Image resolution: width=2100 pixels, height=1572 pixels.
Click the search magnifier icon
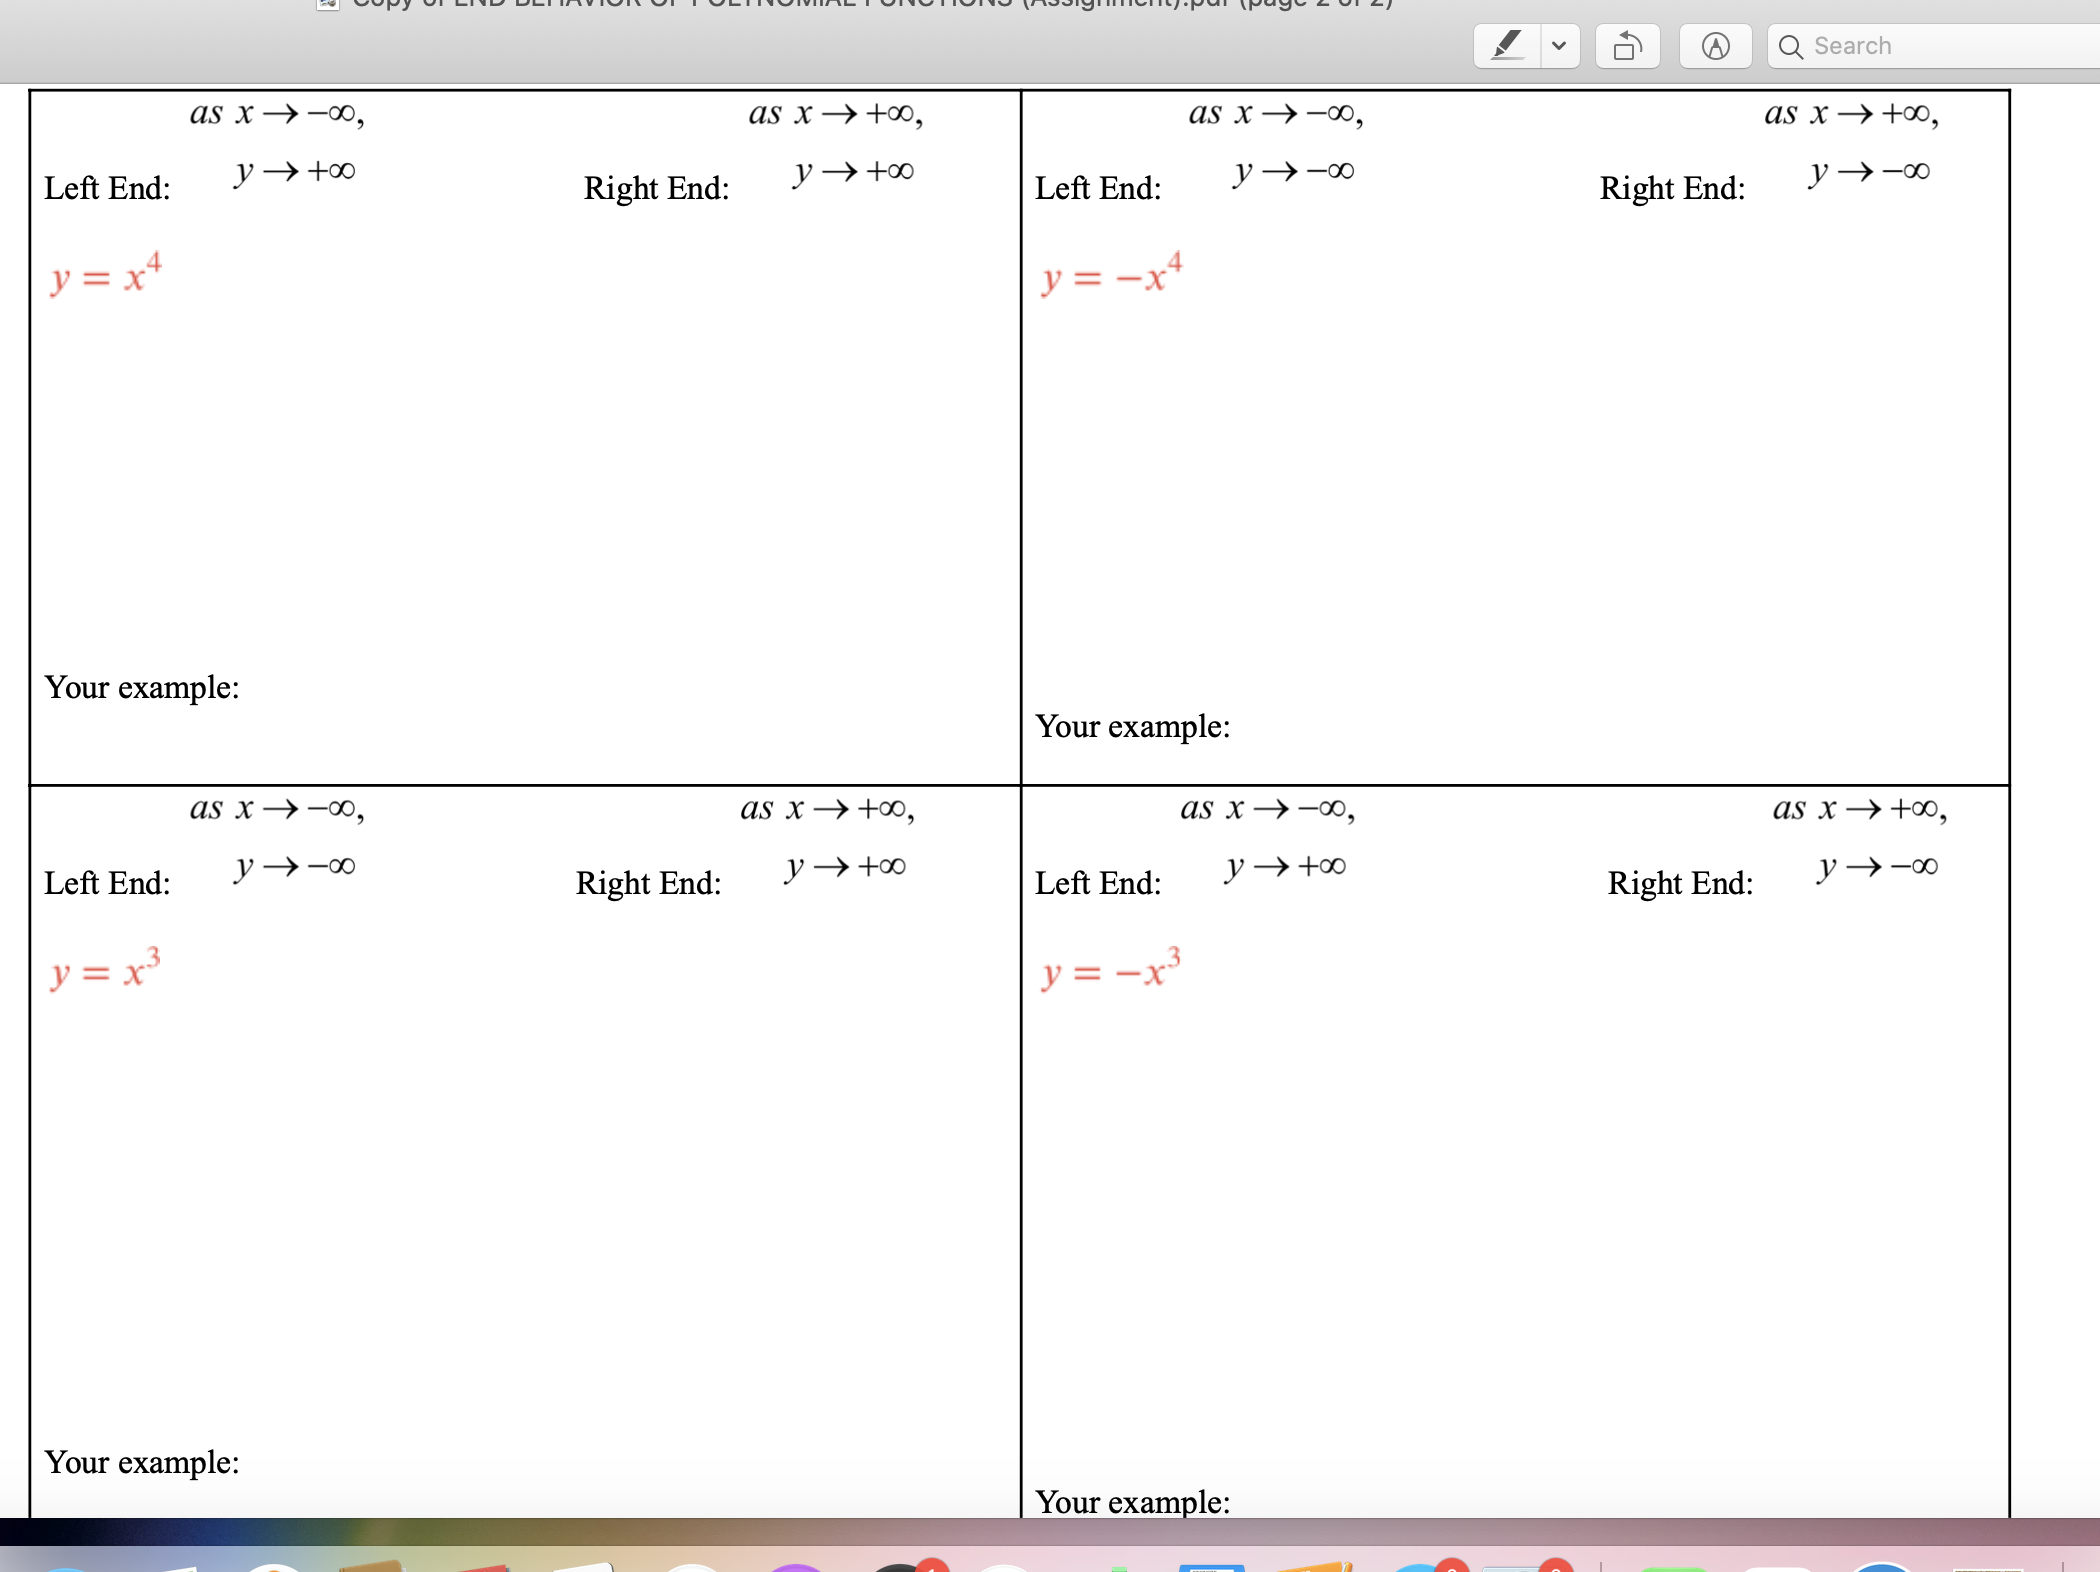pyautogui.click(x=1790, y=47)
